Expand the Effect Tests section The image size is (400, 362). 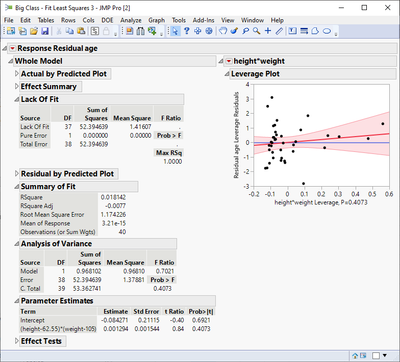[x=17, y=341]
